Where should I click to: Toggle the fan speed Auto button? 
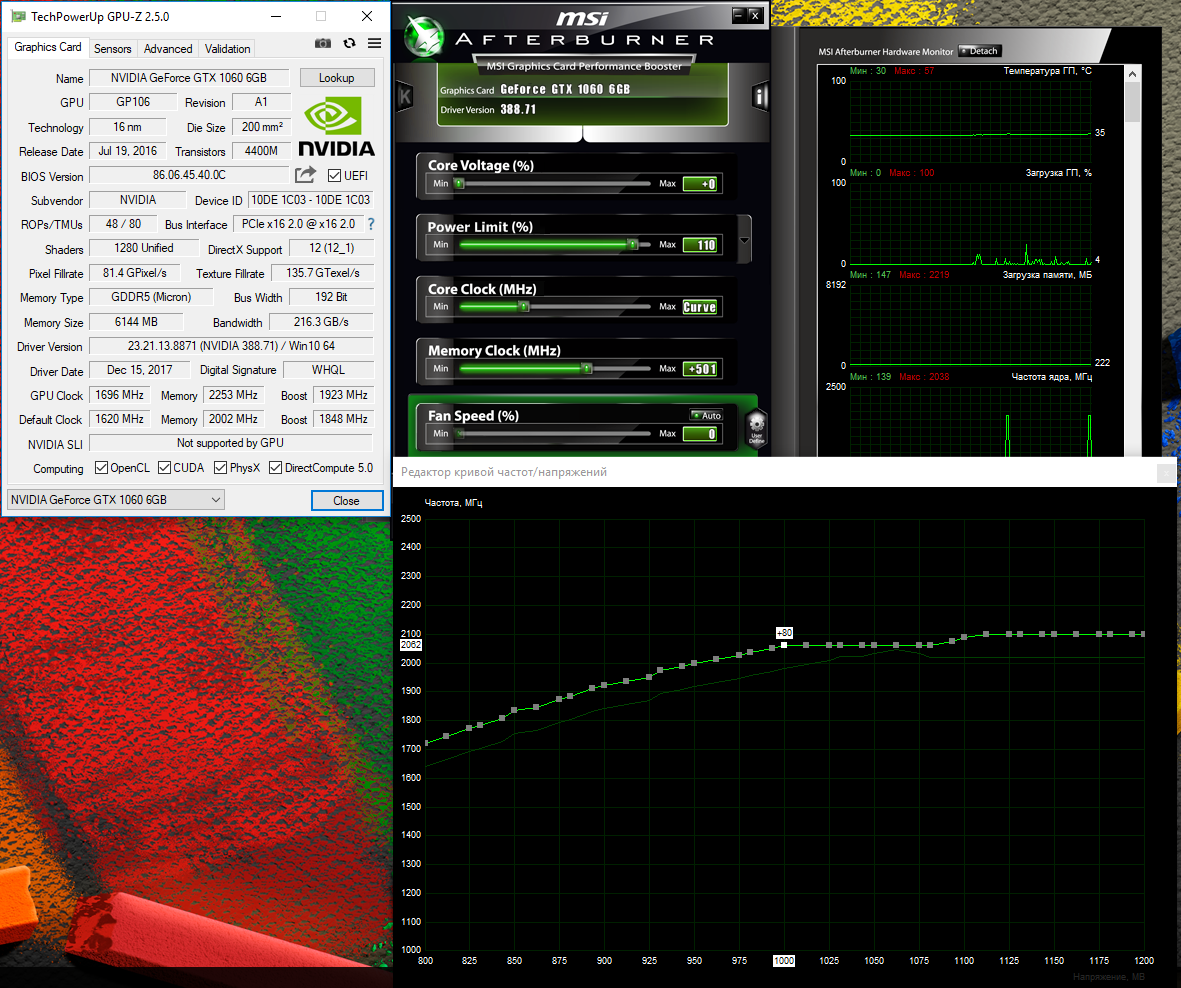point(706,416)
